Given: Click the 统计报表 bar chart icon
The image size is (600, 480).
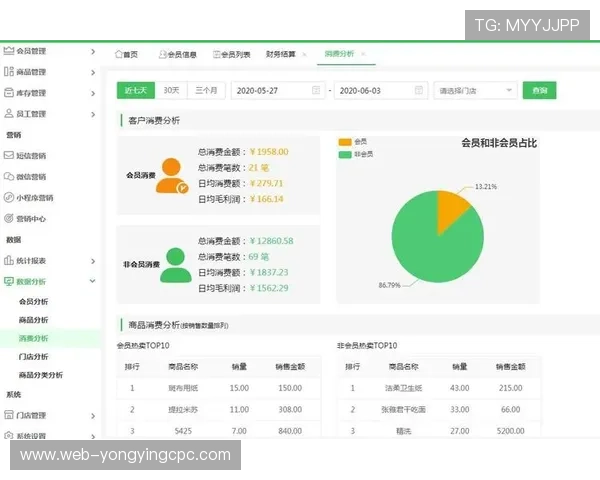Looking at the screenshot, I should tap(9, 260).
